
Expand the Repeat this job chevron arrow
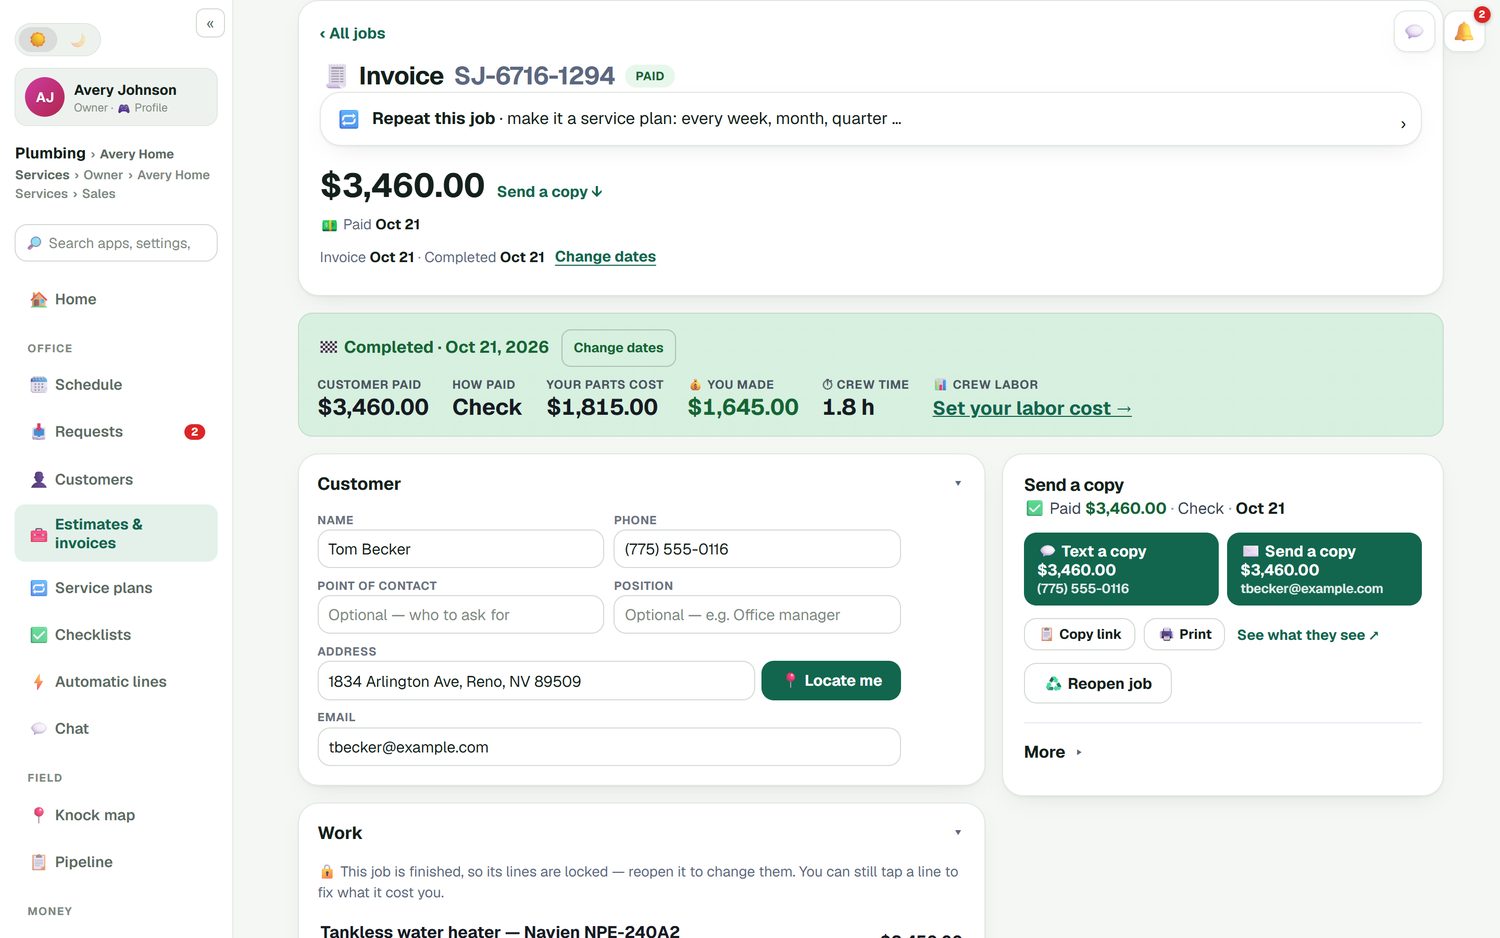(1403, 124)
